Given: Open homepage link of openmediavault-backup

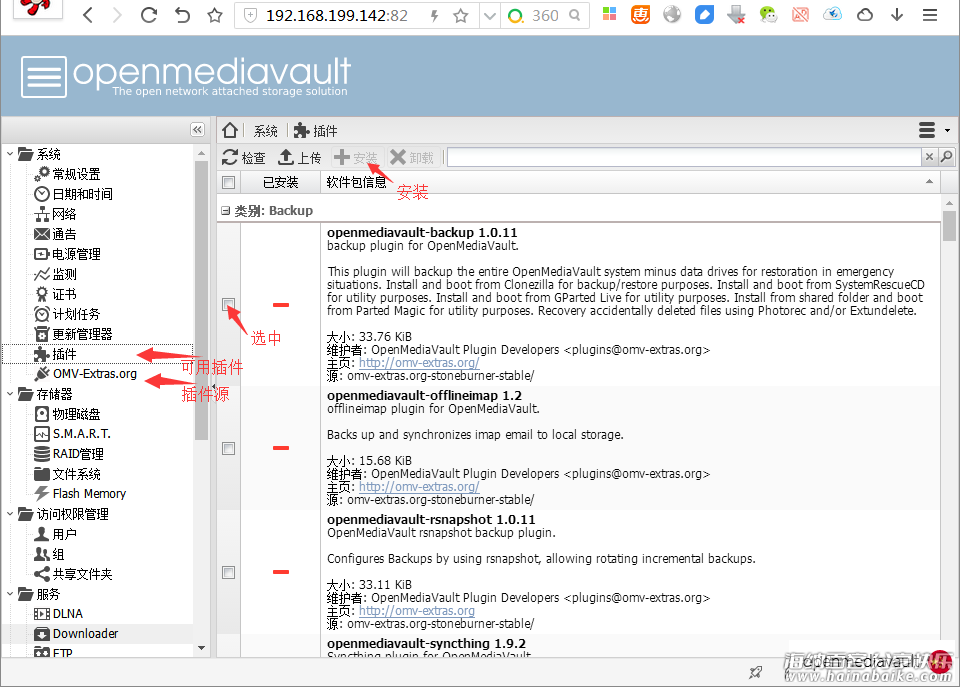Looking at the screenshot, I should [419, 363].
